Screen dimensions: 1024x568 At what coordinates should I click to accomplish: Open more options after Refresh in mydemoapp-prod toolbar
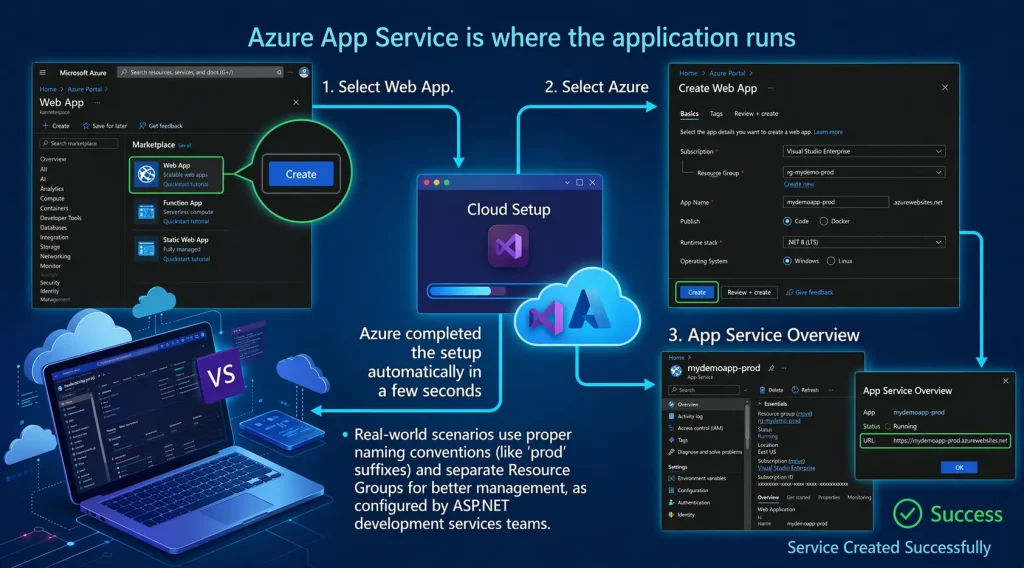pyautogui.click(x=831, y=390)
